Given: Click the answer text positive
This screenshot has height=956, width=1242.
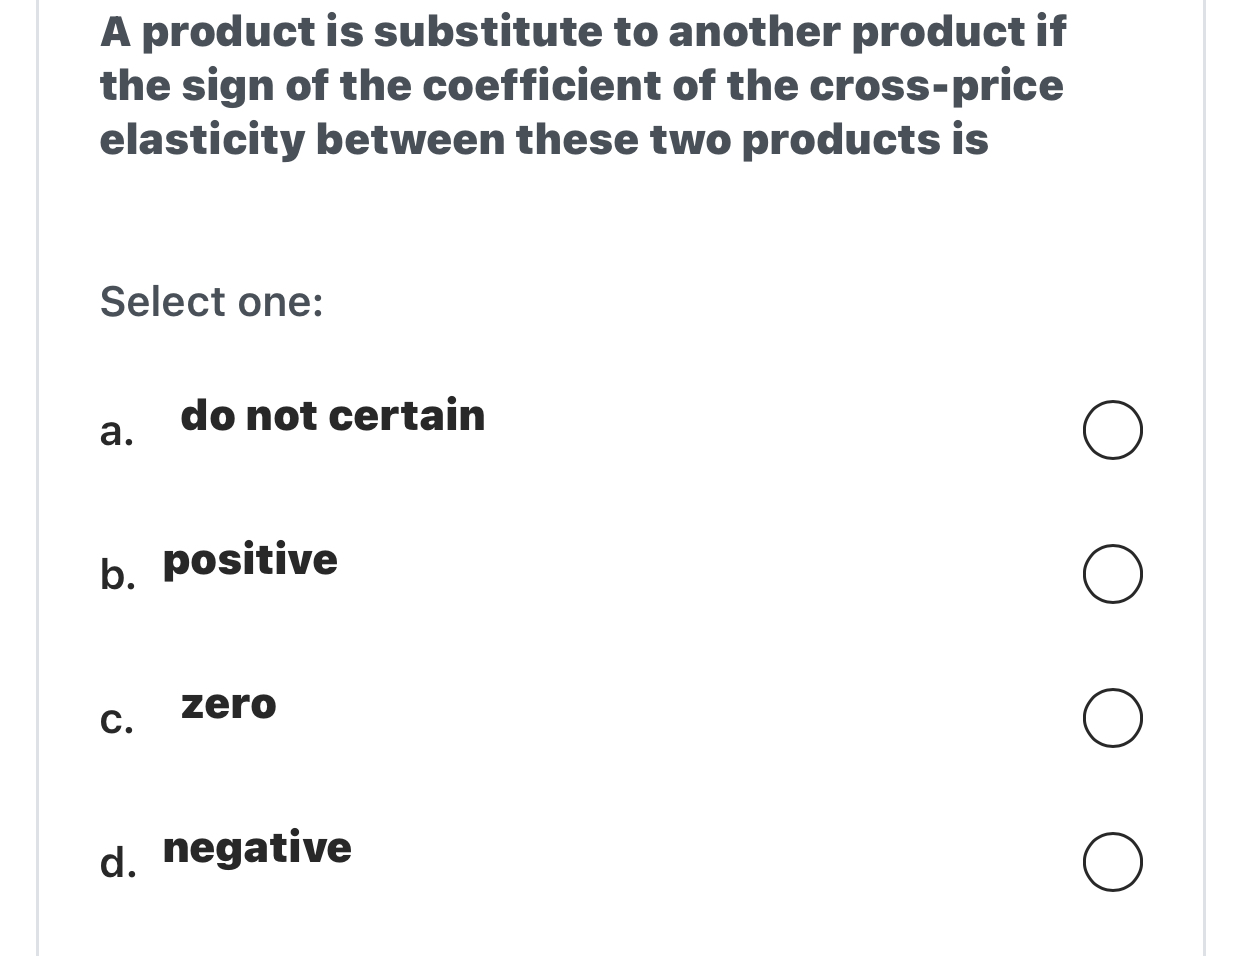Looking at the screenshot, I should [250, 560].
